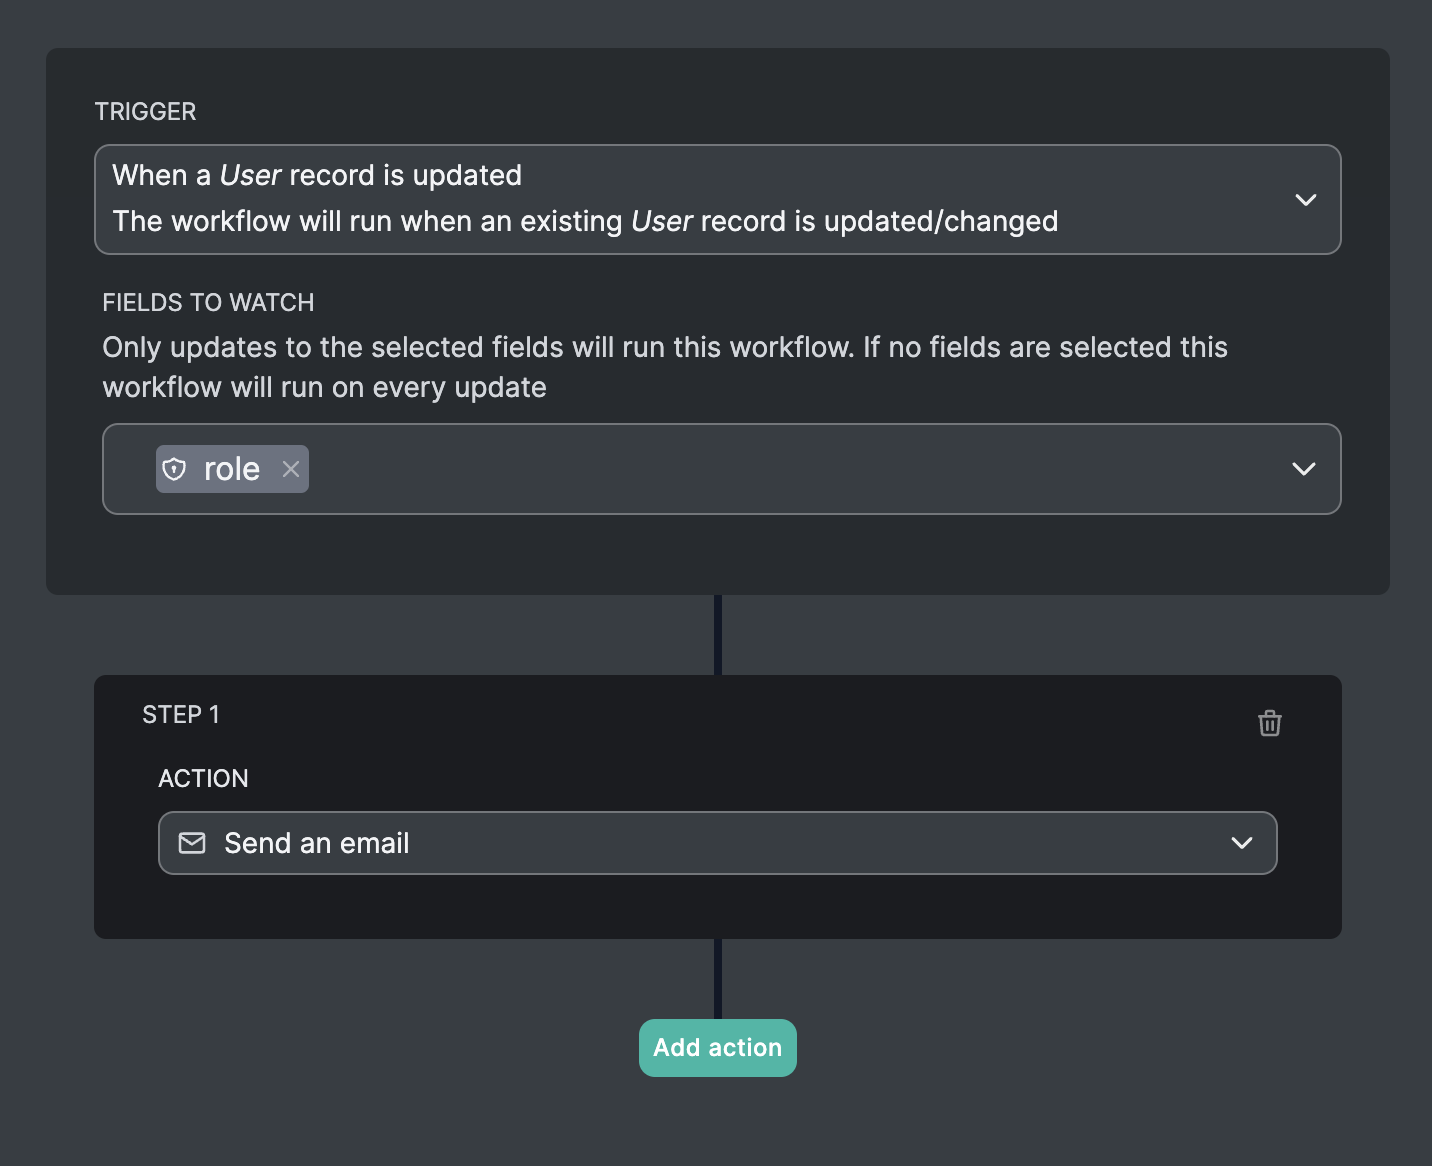Click the ACTION label in Step 1

coord(203,778)
